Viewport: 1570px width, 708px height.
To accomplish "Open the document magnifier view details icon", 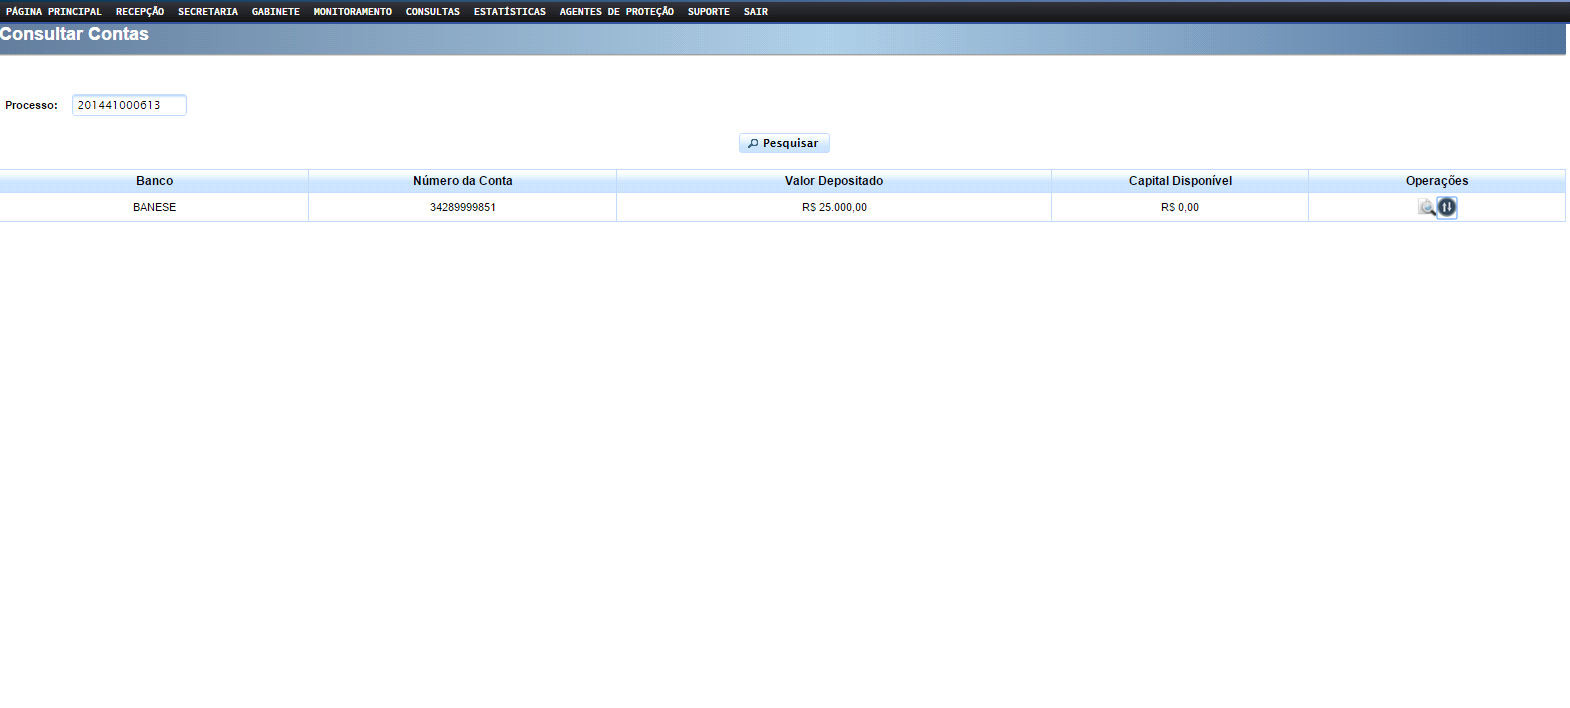I will 1426,207.
